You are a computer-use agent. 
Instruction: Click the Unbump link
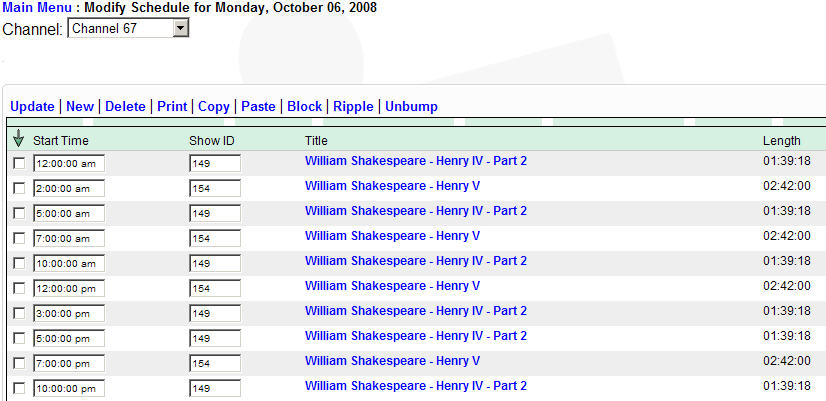[411, 106]
